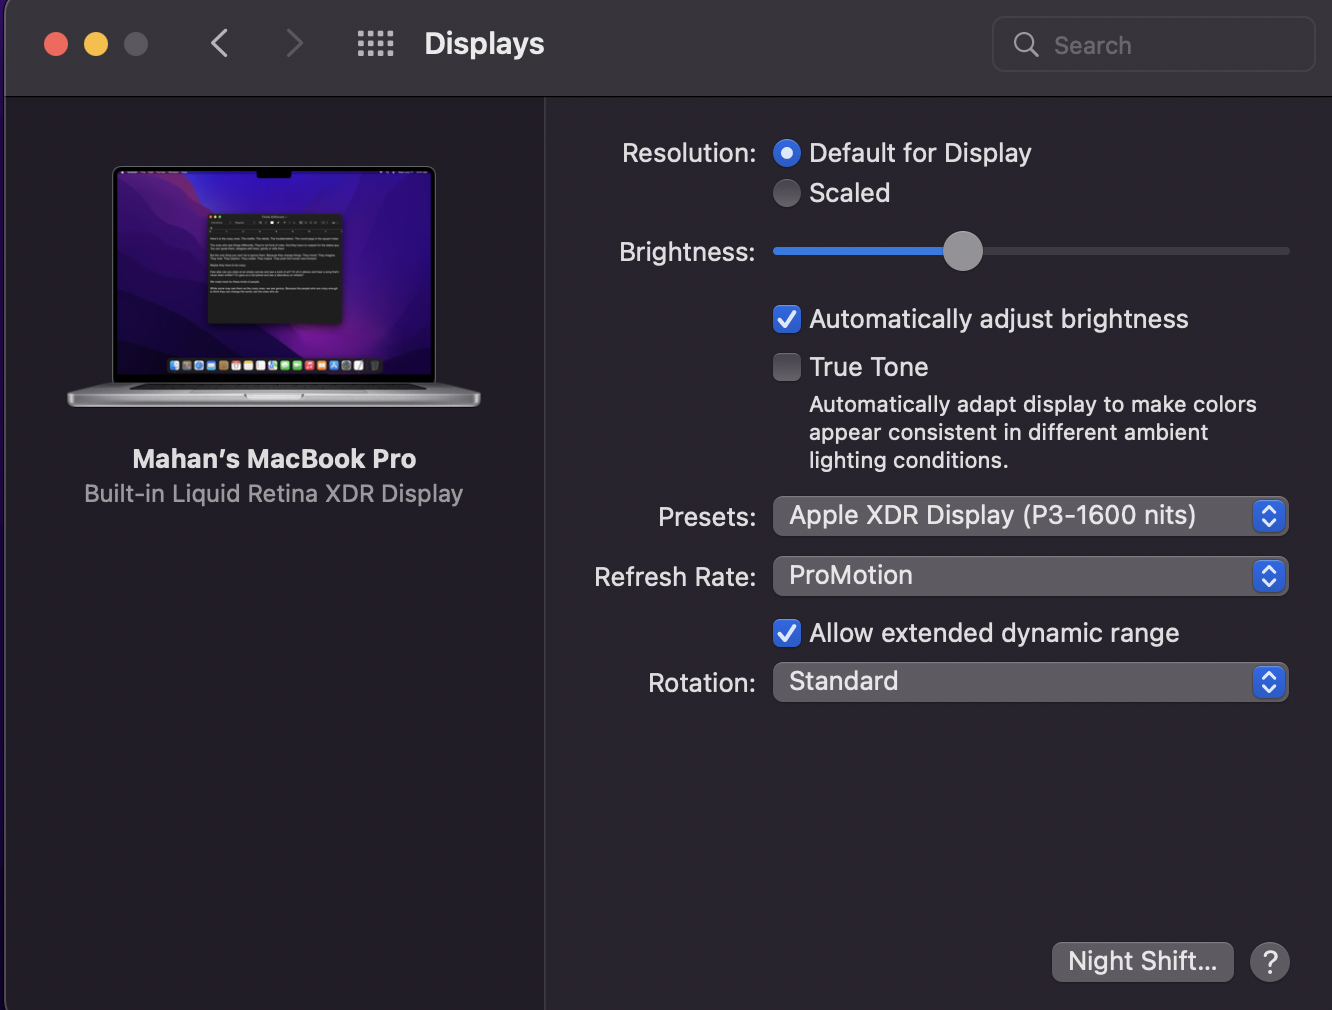This screenshot has height=1010, width=1332.
Task: Uncheck Allow extended dynamic range
Action: click(x=787, y=633)
